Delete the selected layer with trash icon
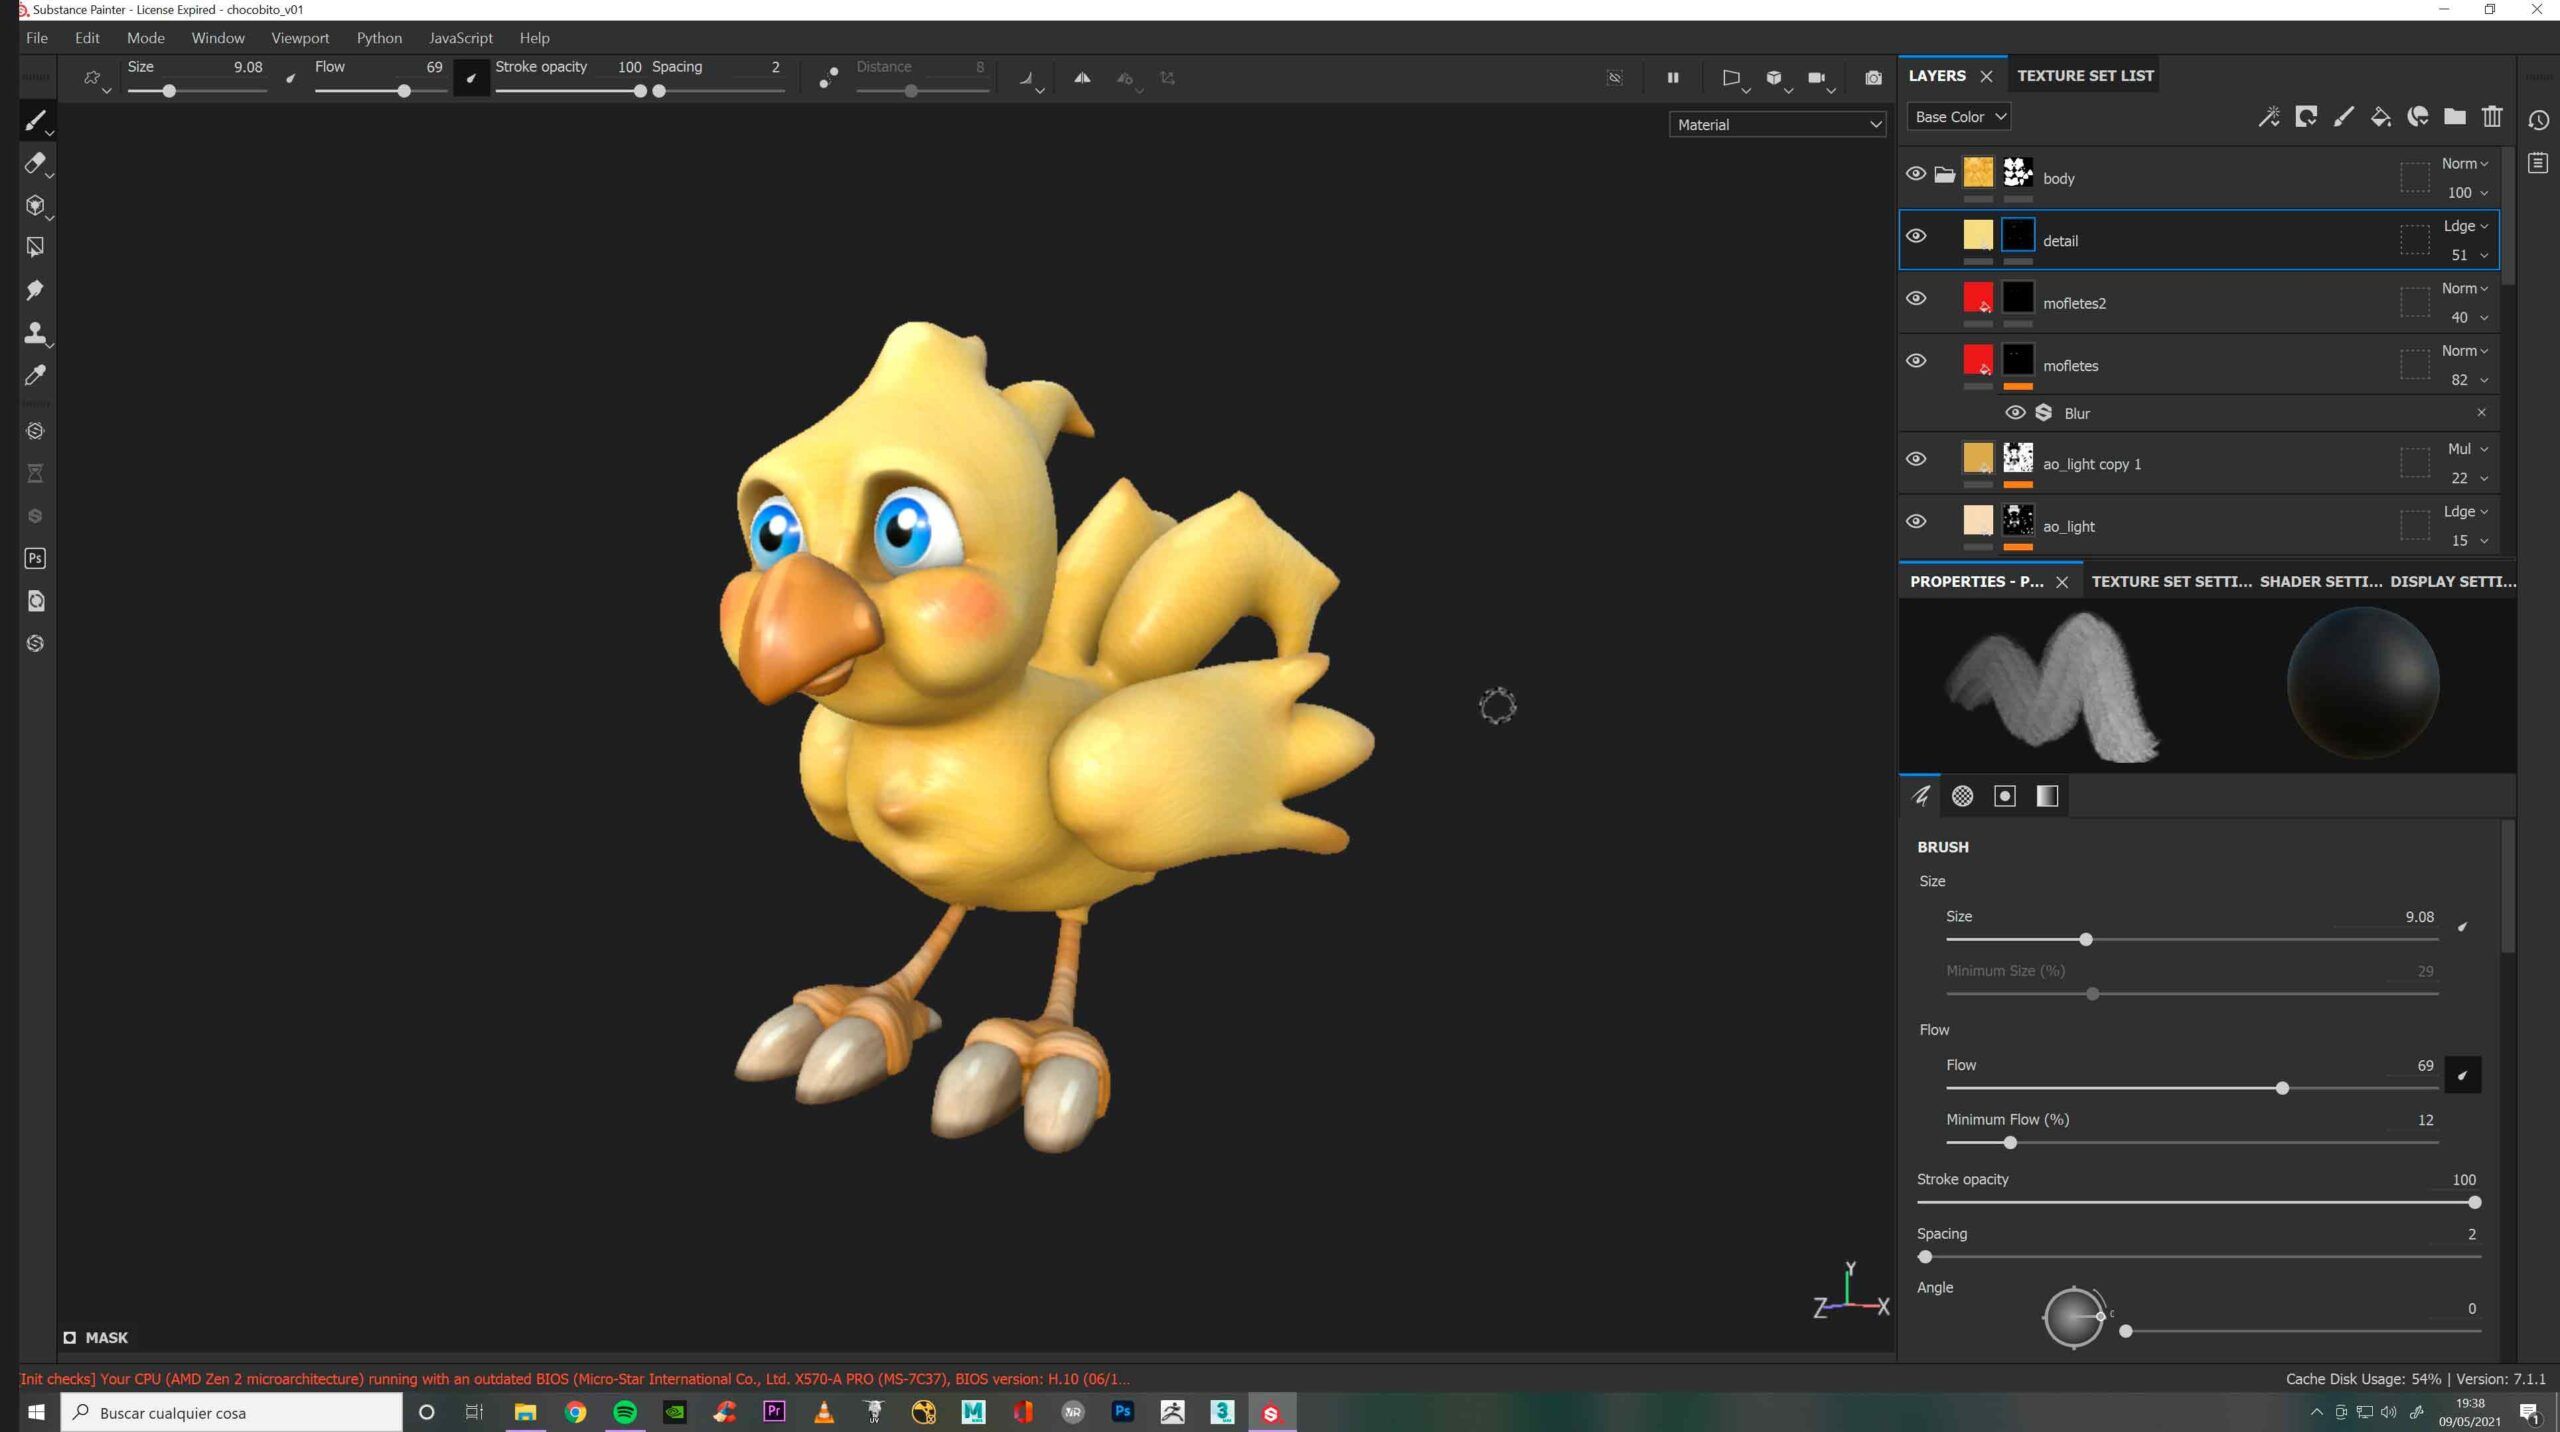Image resolution: width=2560 pixels, height=1432 pixels. (2492, 117)
